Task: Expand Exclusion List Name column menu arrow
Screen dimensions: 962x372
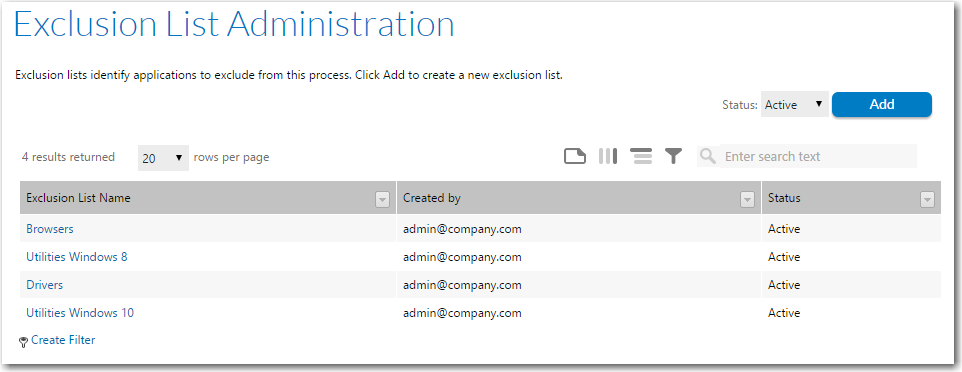Action: click(382, 199)
